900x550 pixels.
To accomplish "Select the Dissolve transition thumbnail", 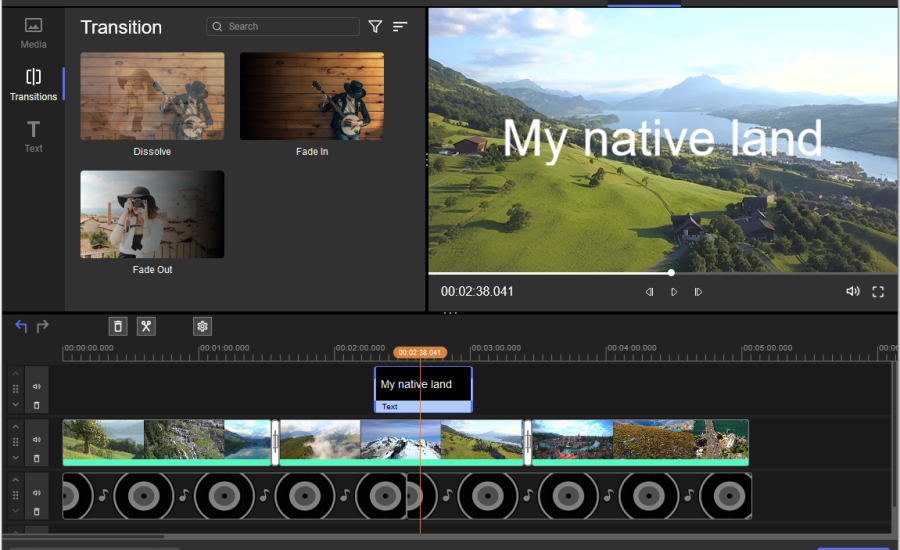I will click(152, 96).
